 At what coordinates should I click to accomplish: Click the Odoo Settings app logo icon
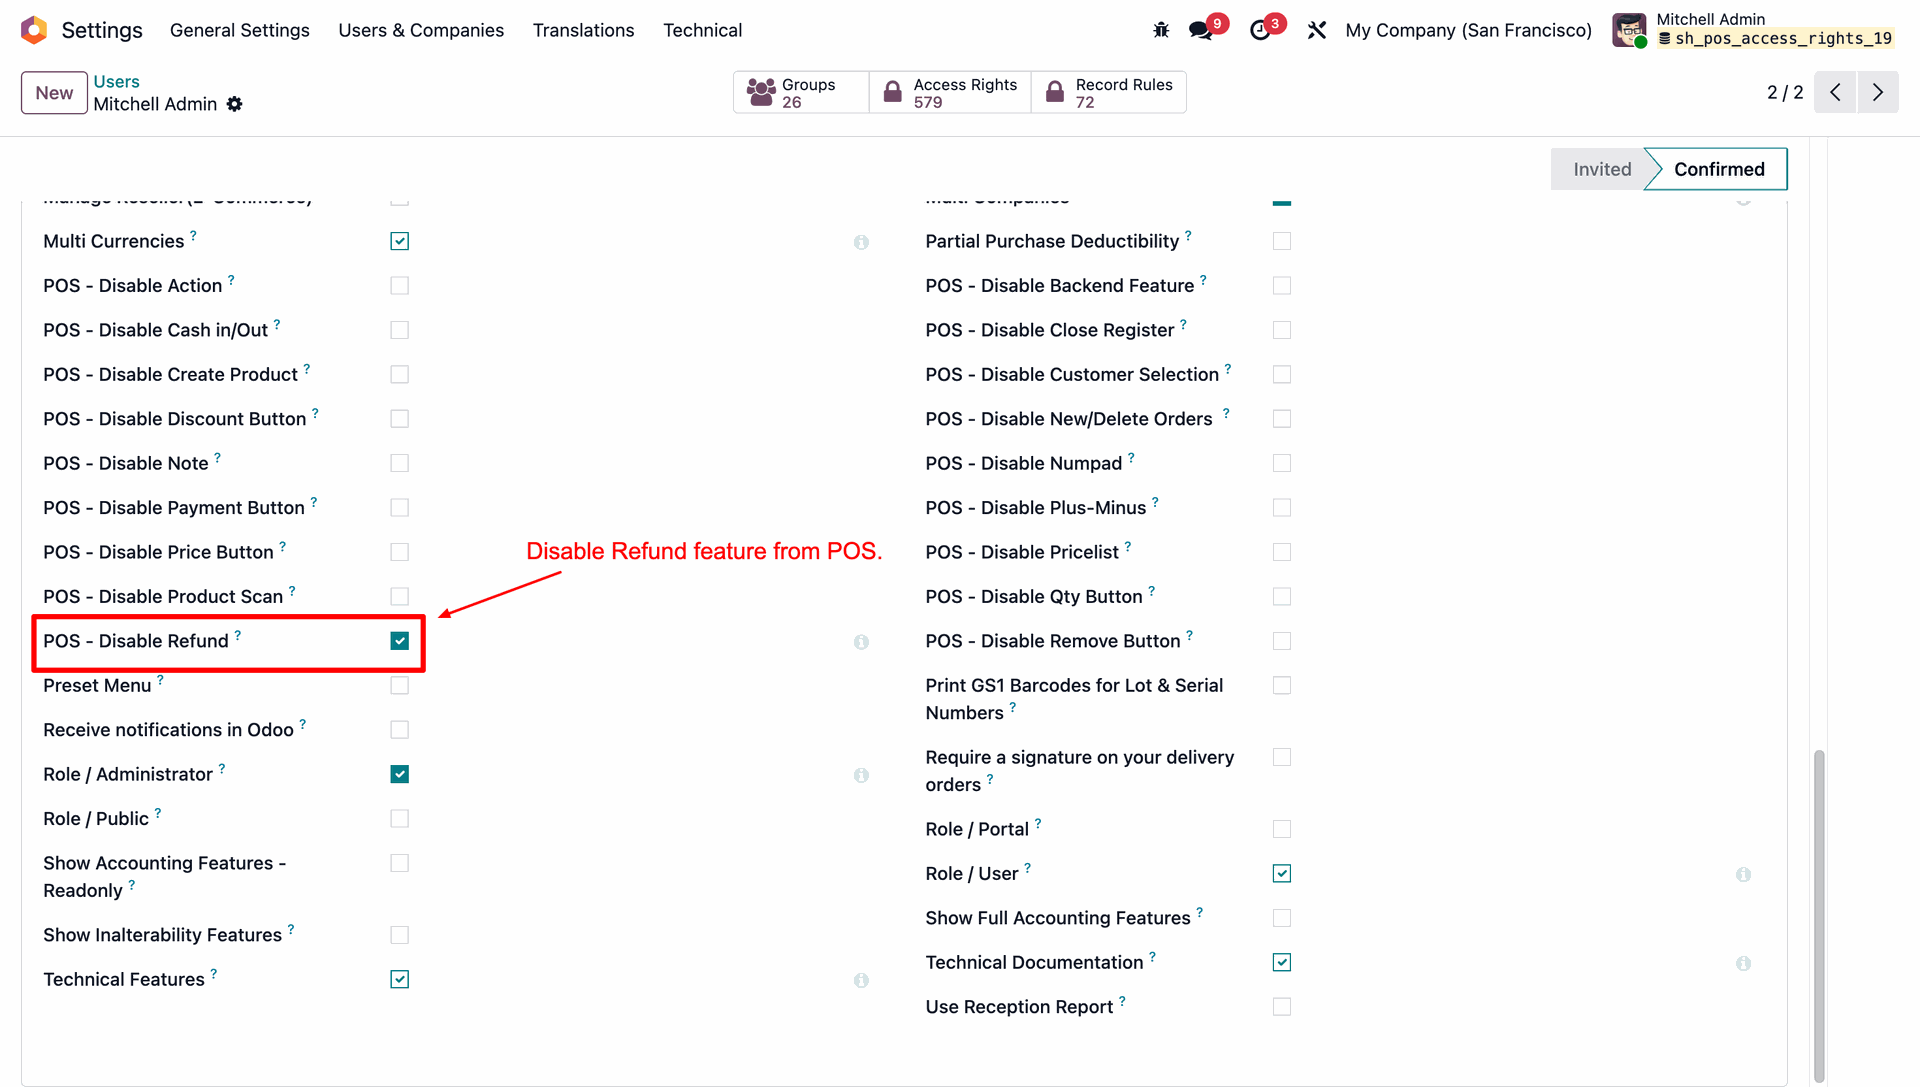[34, 30]
